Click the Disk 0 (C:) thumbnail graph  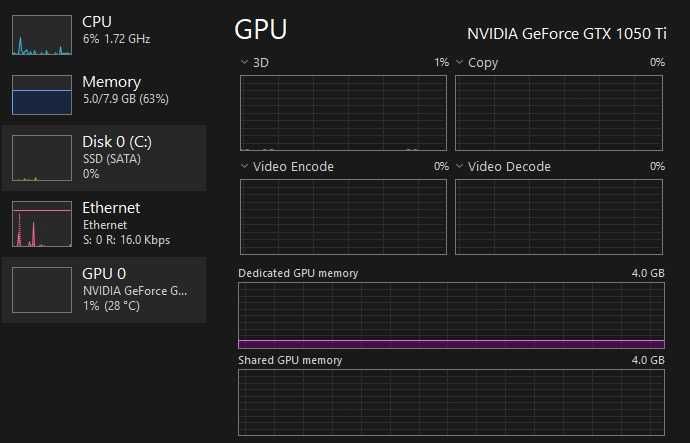coord(42,159)
